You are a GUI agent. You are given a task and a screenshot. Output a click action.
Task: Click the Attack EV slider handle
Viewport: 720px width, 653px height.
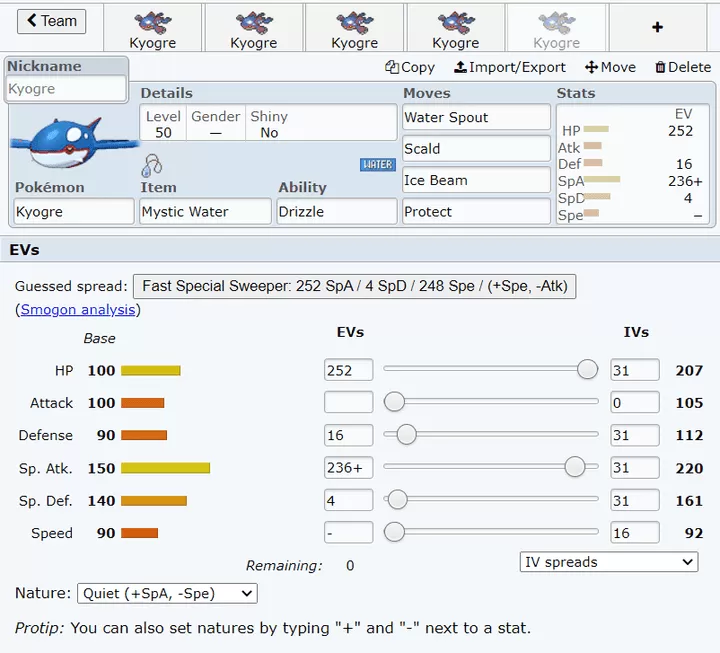394,401
